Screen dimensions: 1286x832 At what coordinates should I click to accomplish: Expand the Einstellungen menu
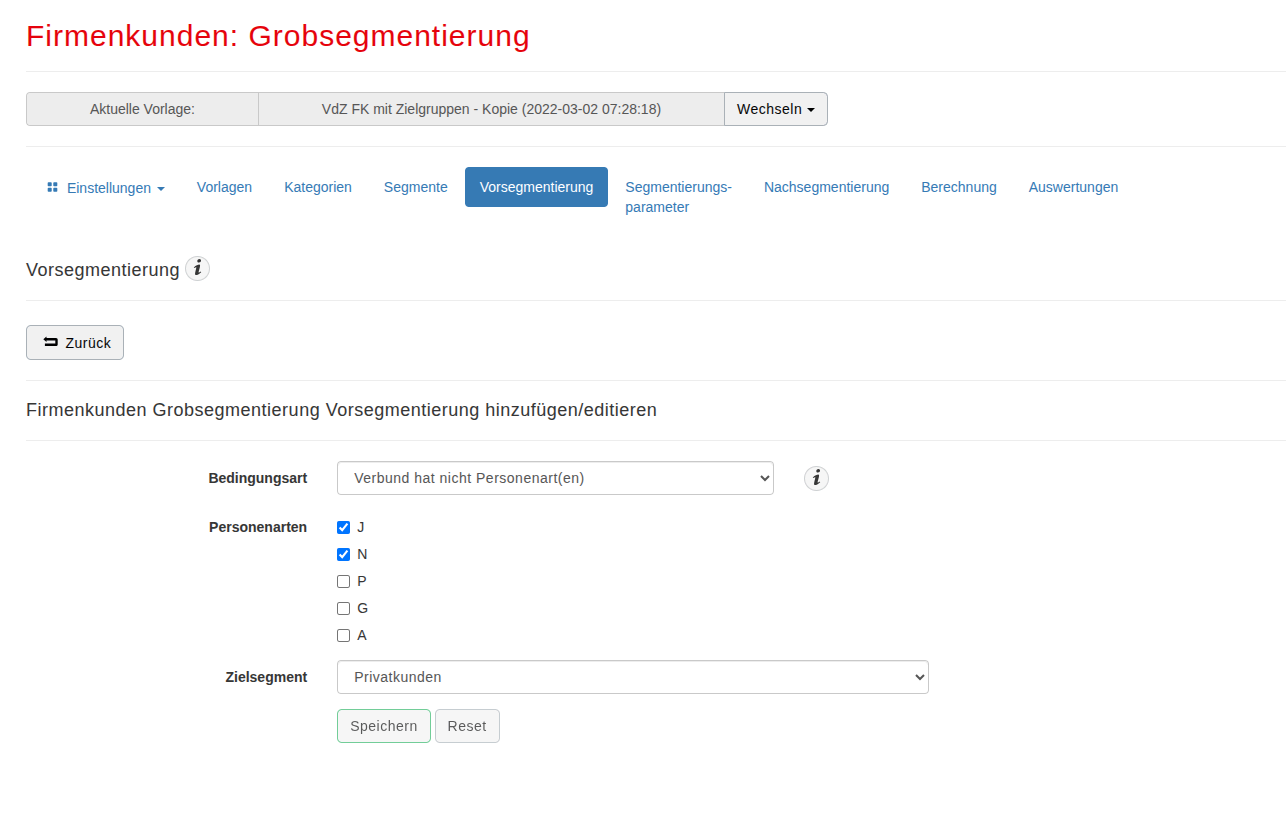[x=106, y=187]
